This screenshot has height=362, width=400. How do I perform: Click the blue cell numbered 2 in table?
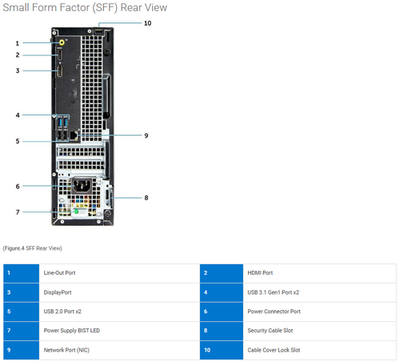tap(222, 273)
